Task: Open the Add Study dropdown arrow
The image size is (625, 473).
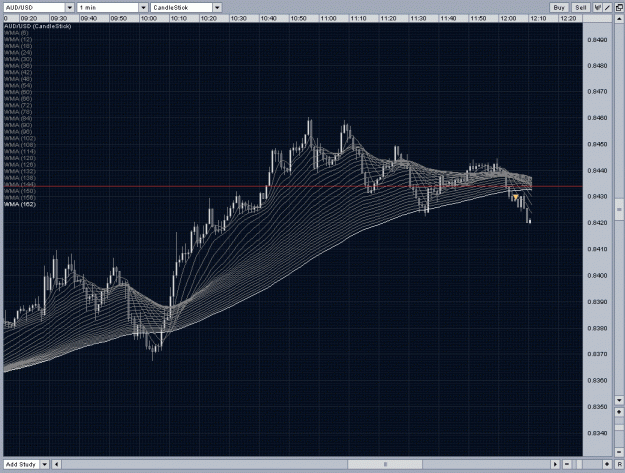Action: click(x=45, y=464)
